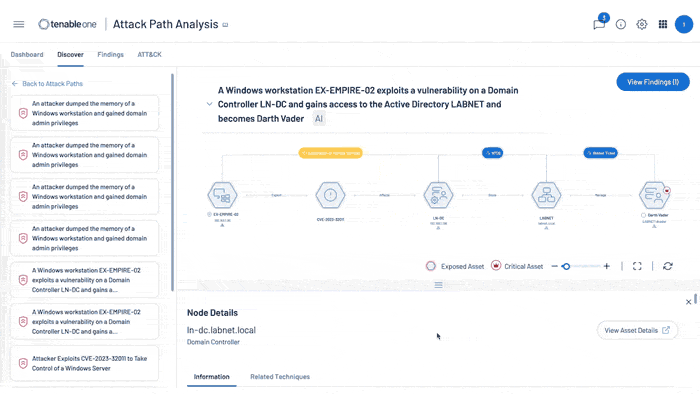Click the yellow technique tag on the graph

(x=330, y=153)
